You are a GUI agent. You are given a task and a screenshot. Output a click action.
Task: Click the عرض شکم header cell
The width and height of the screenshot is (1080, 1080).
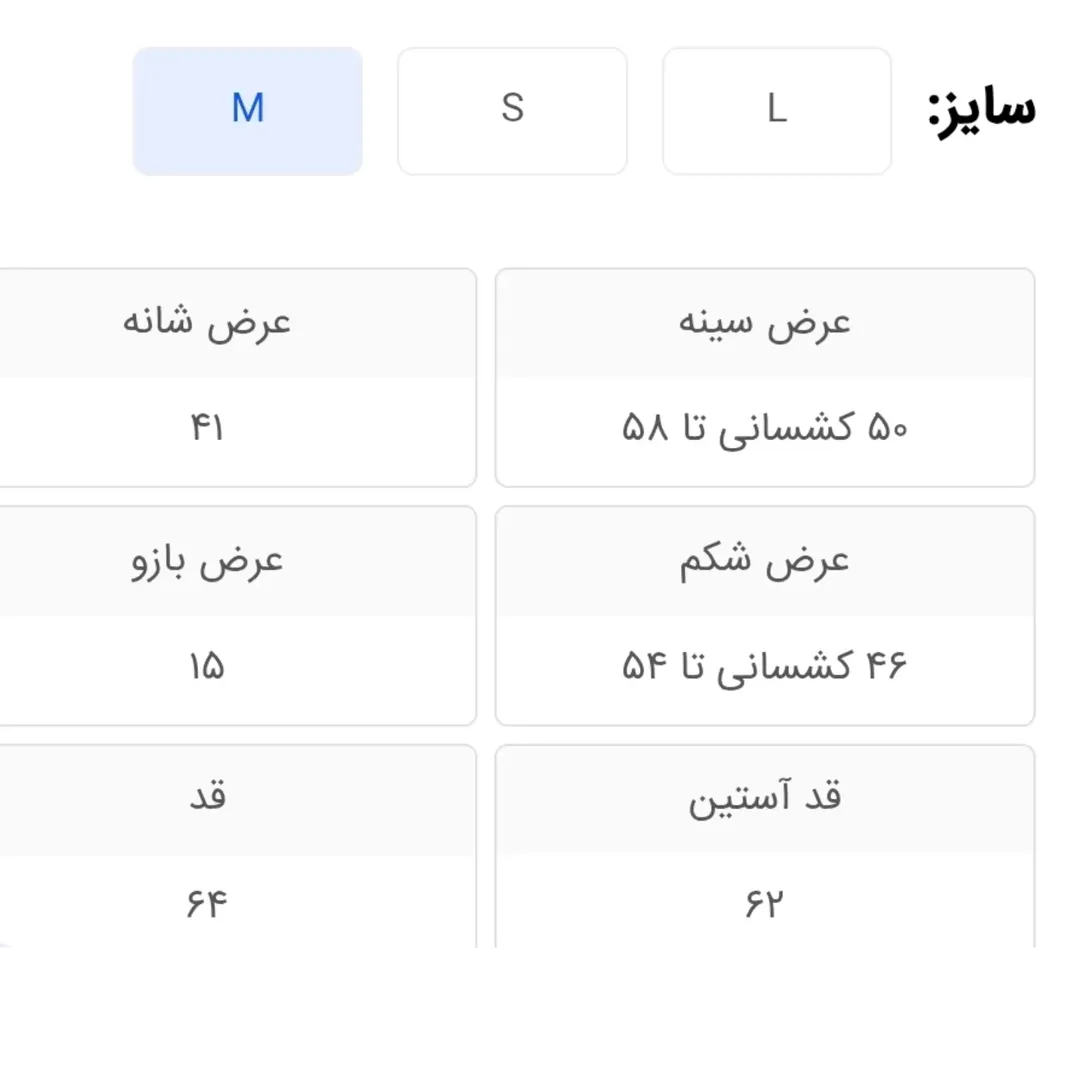click(765, 561)
